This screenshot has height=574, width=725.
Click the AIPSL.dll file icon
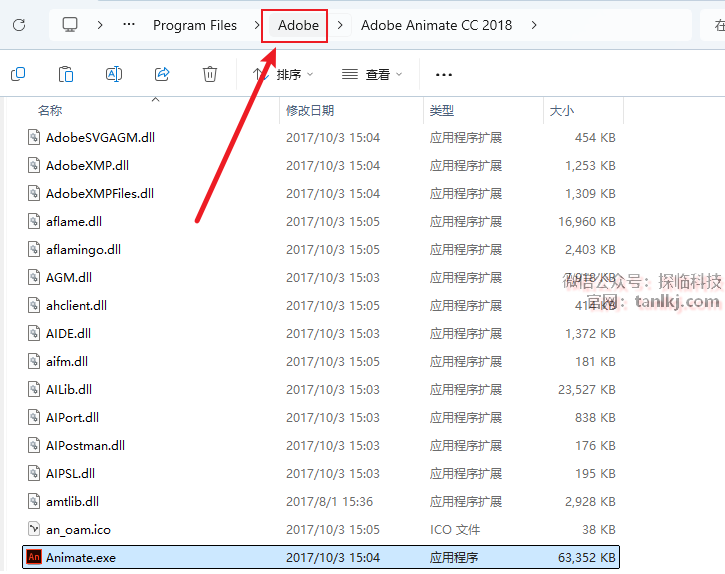(34, 473)
